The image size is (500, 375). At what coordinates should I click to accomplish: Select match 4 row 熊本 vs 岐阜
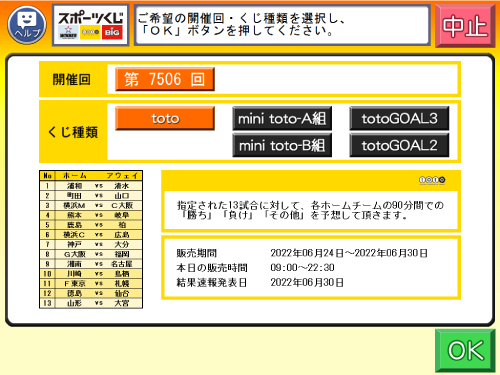tap(91, 215)
